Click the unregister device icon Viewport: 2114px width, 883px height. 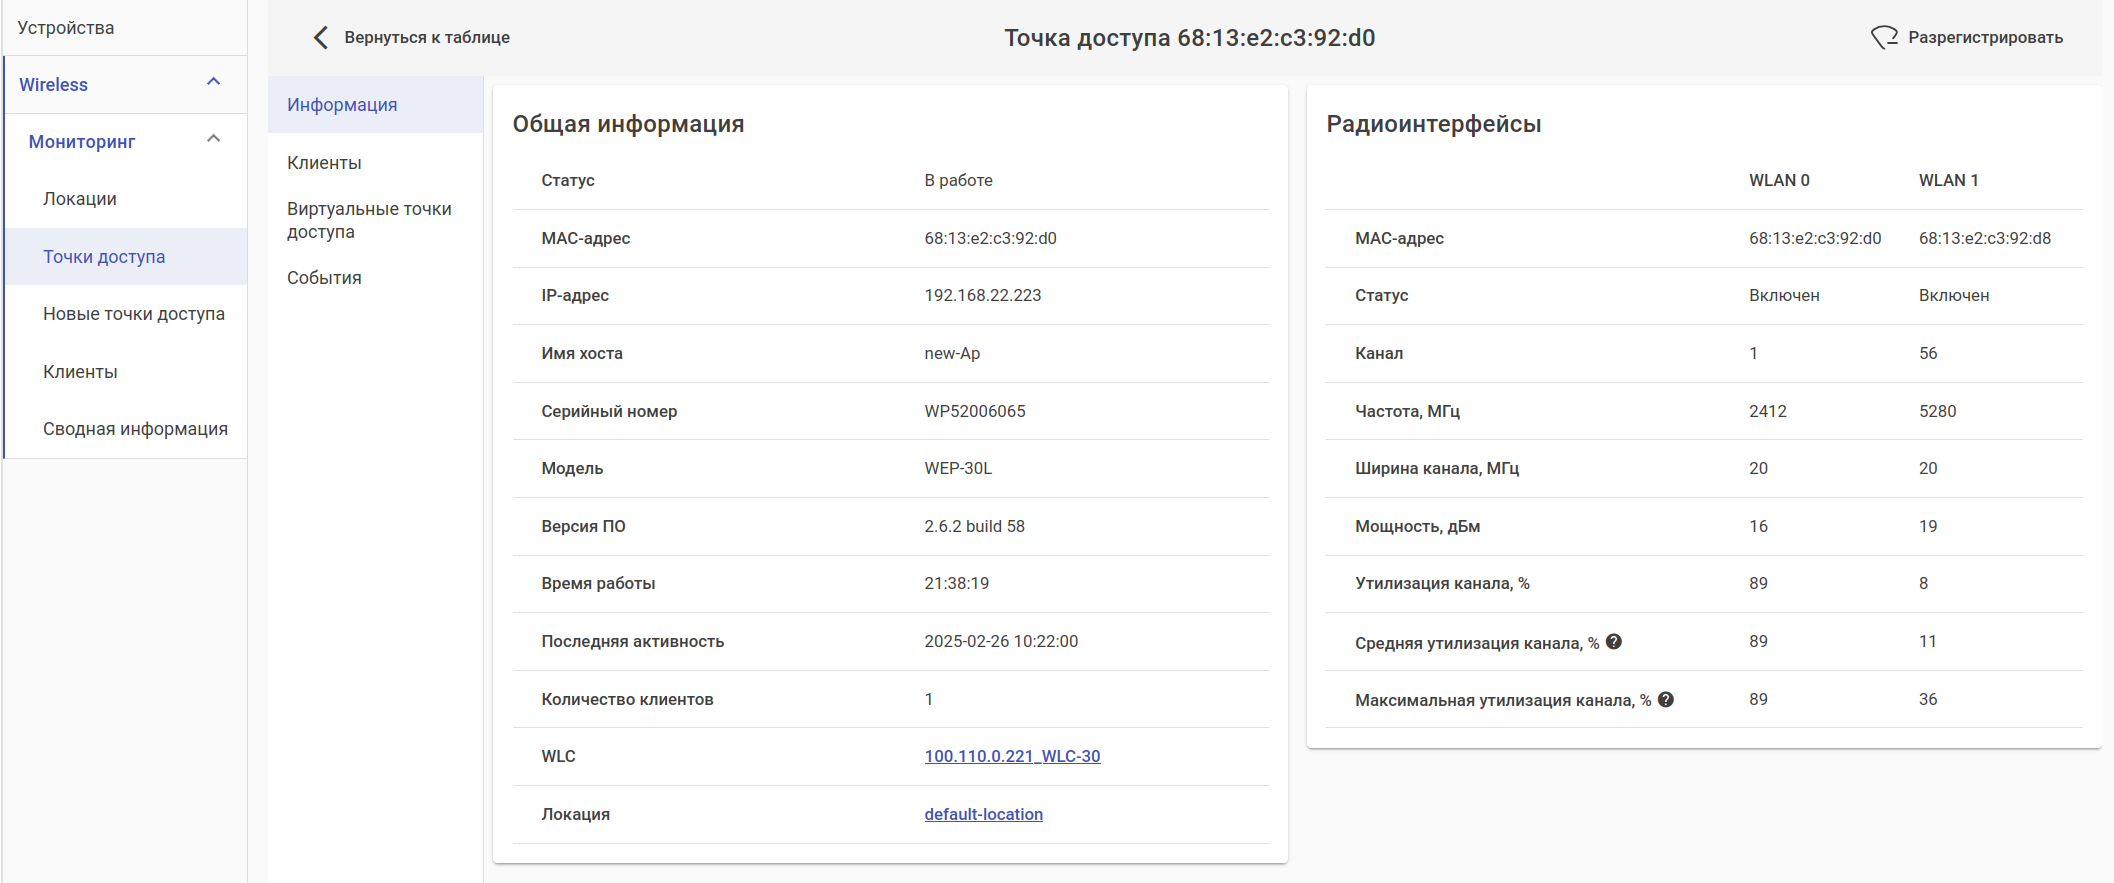(x=1884, y=38)
